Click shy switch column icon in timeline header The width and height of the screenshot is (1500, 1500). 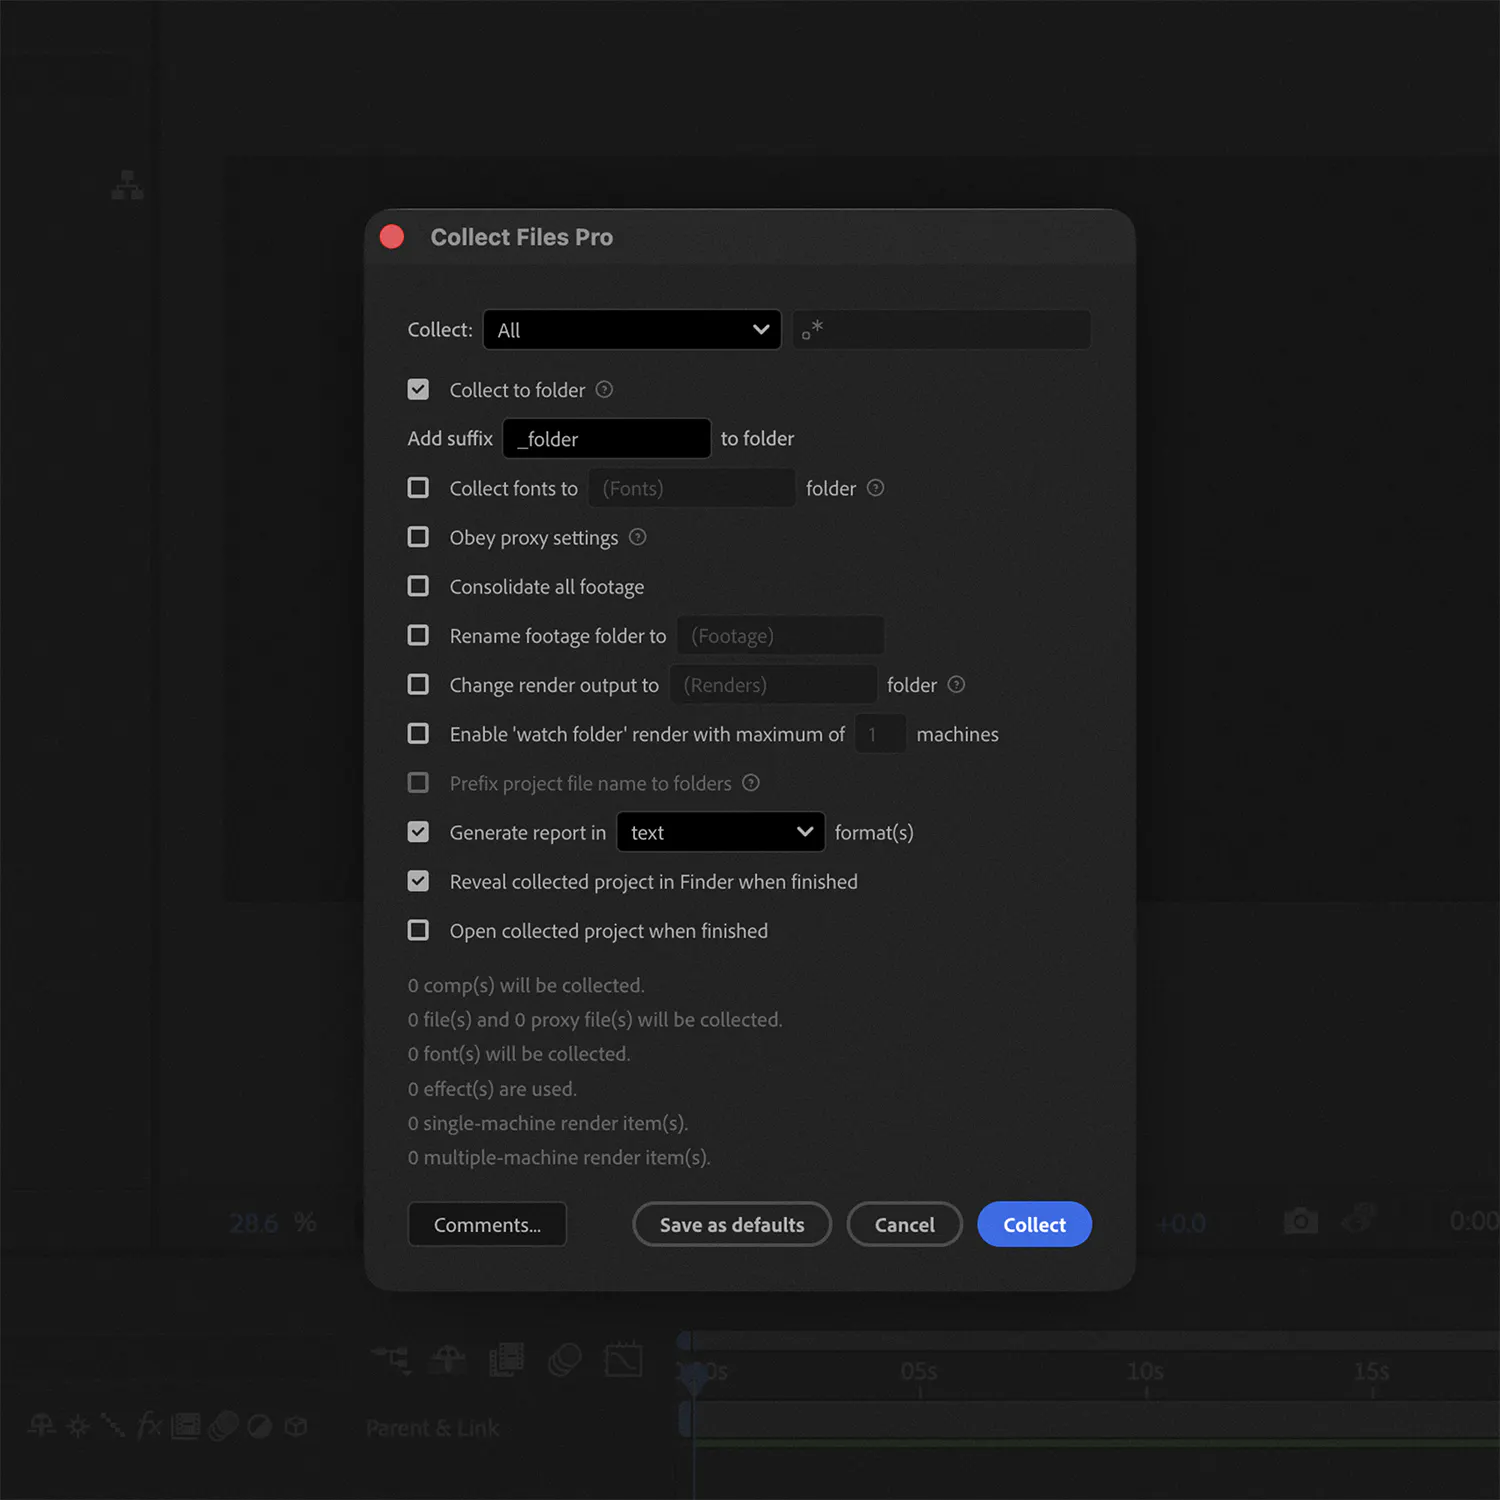click(41, 1425)
